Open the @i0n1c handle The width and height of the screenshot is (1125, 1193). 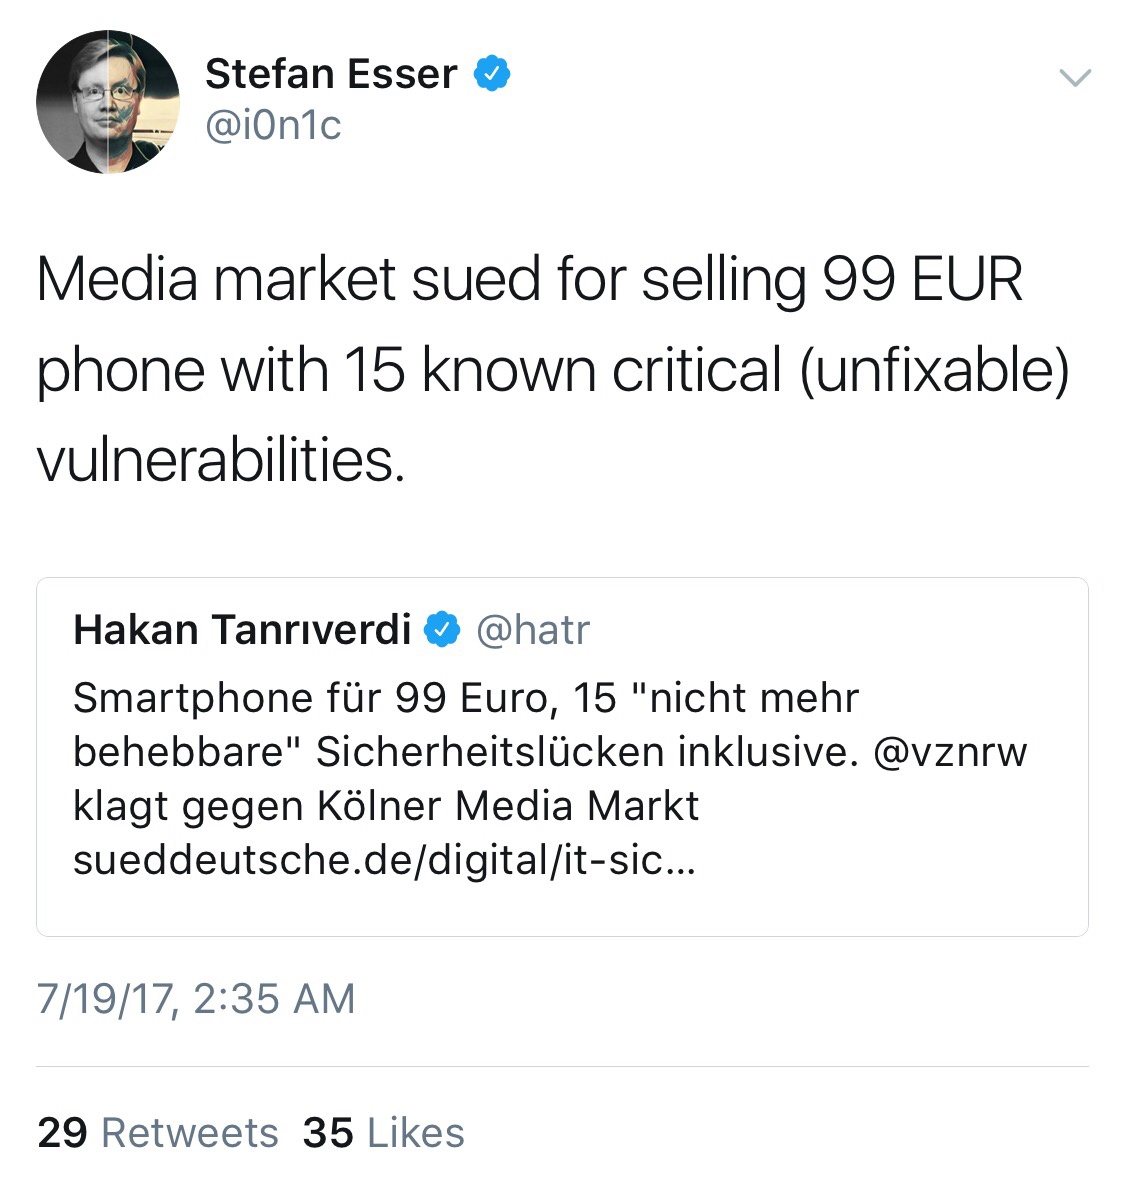pyautogui.click(x=273, y=126)
